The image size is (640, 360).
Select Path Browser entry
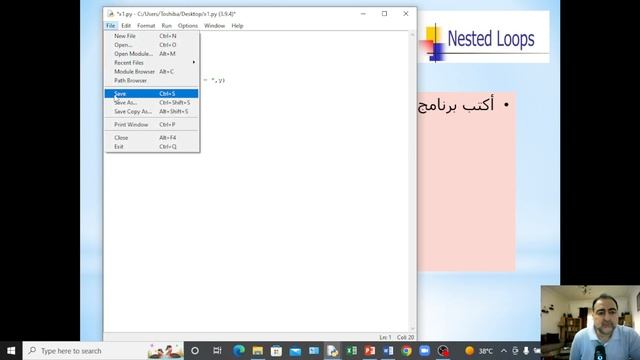pyautogui.click(x=151, y=81)
